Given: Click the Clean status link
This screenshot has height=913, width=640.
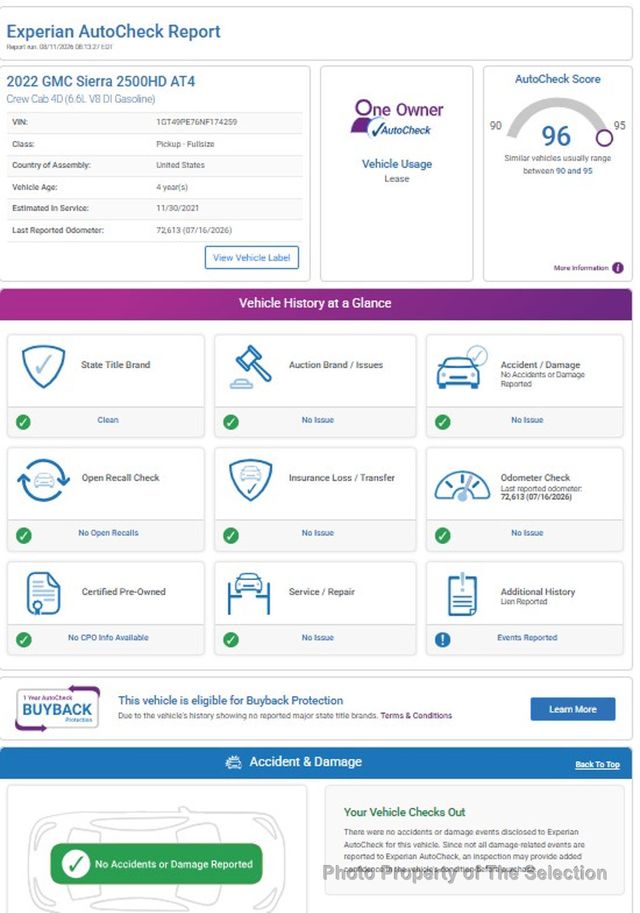Looking at the screenshot, I should pos(108,420).
